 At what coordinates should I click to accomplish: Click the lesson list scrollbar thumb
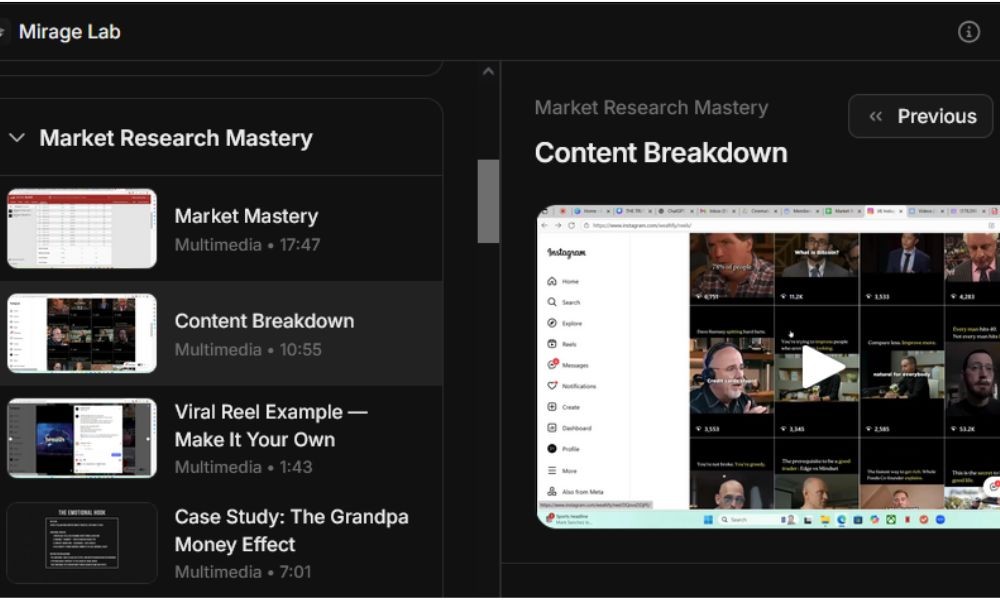click(x=488, y=201)
